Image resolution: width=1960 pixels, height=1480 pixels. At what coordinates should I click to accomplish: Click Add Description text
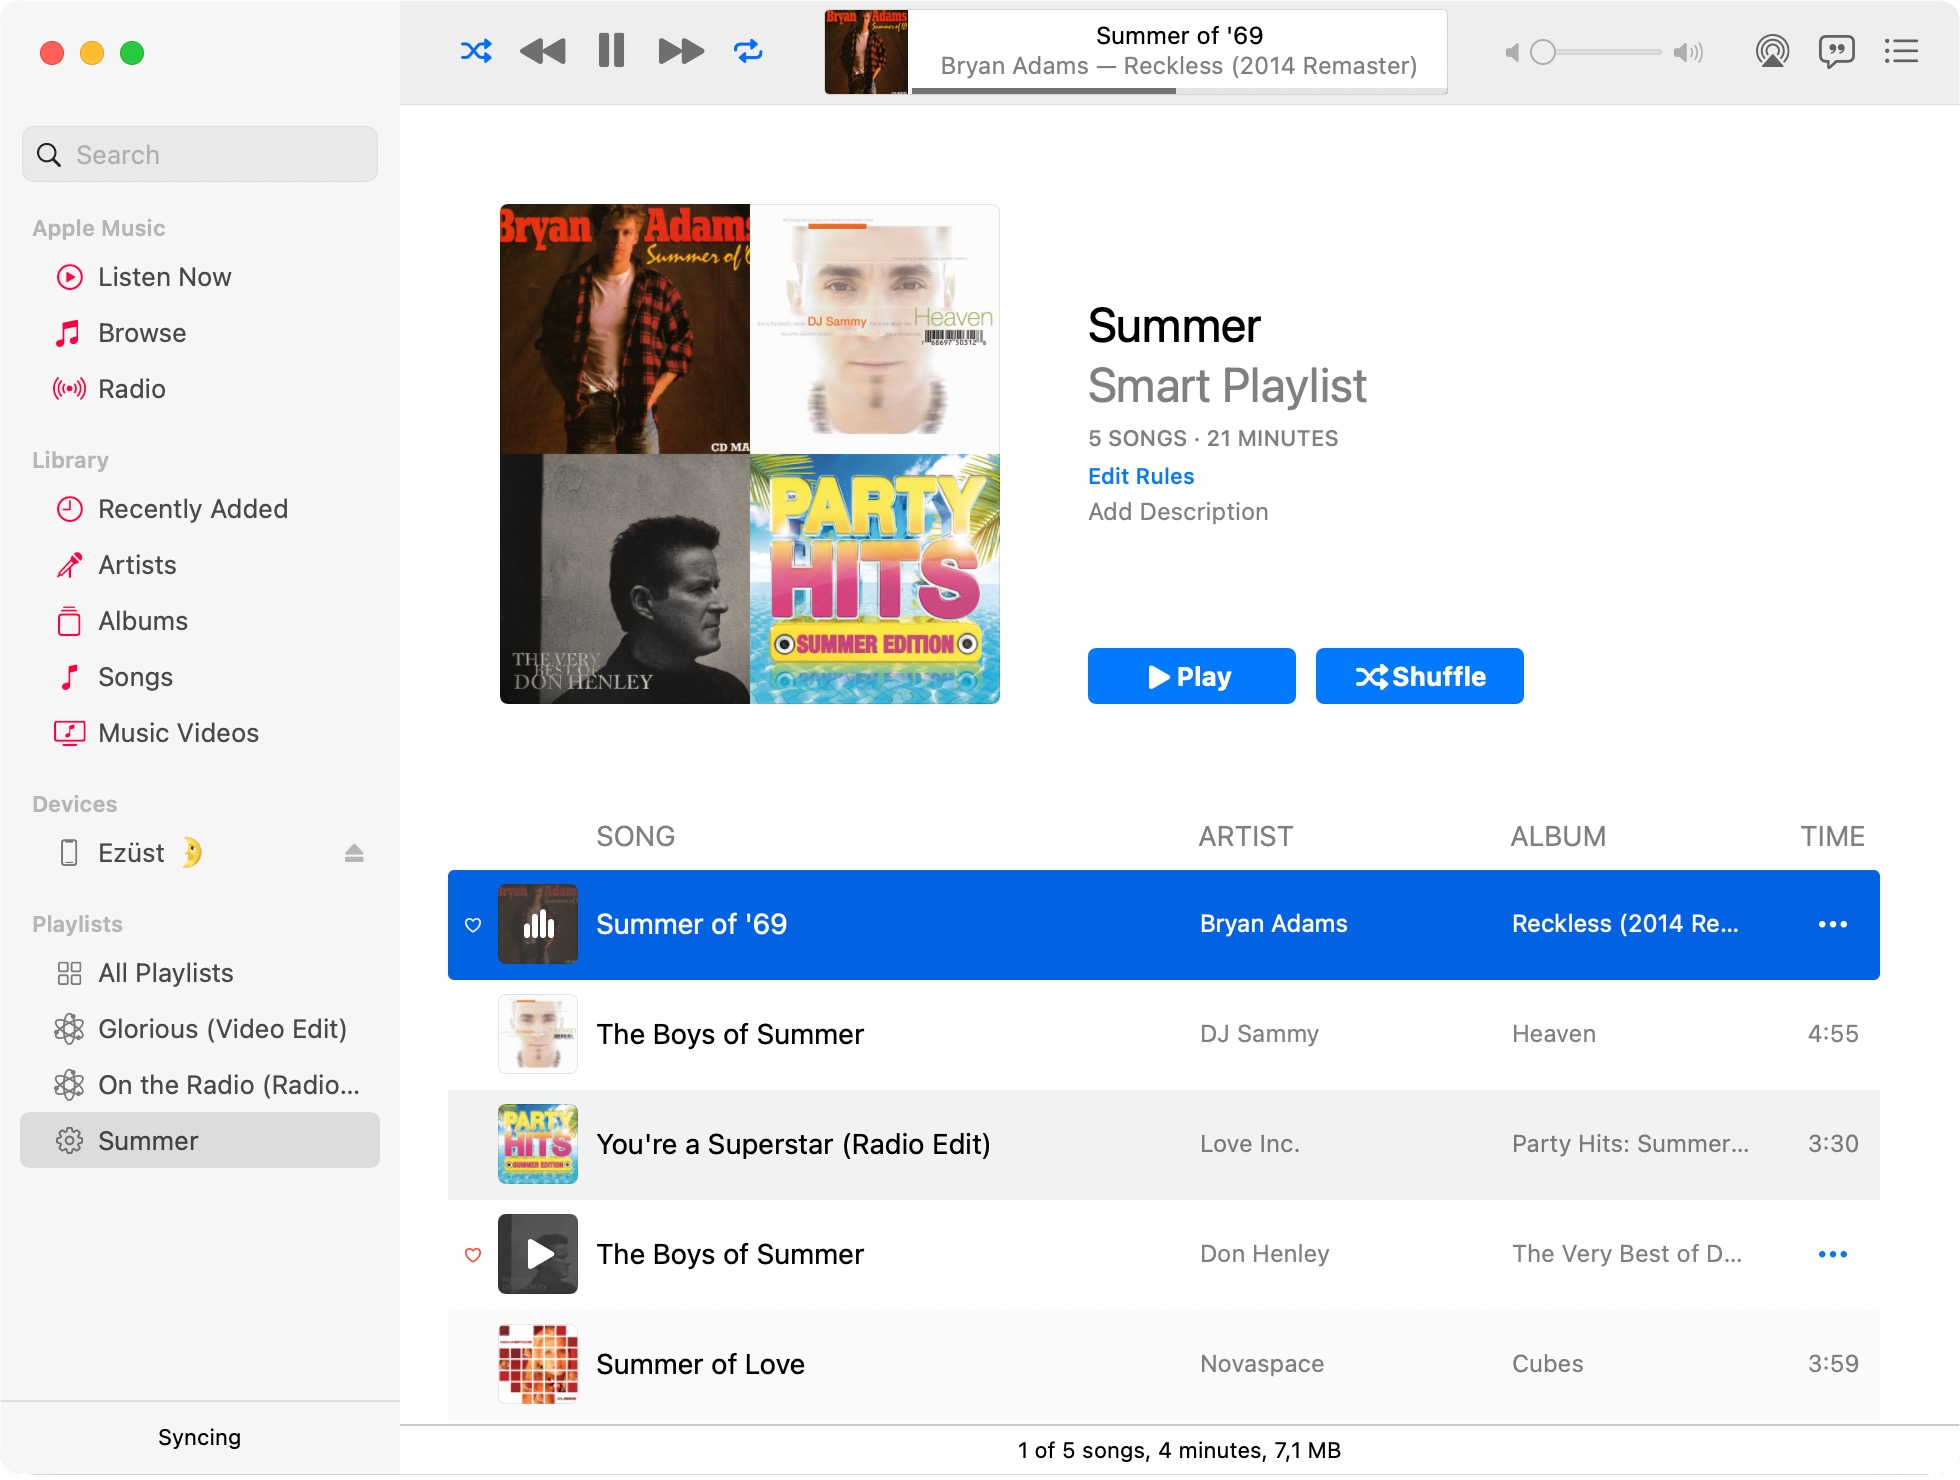point(1178,512)
